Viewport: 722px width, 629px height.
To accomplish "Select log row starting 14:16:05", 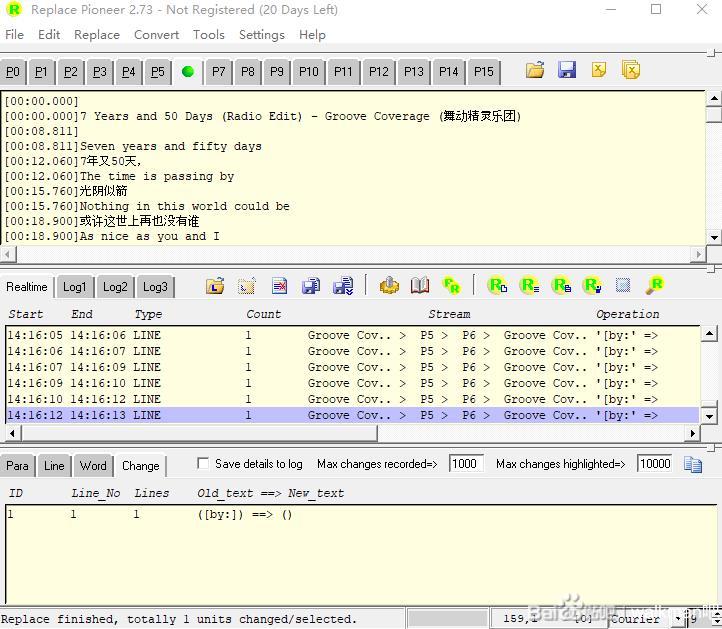I will 353,335.
